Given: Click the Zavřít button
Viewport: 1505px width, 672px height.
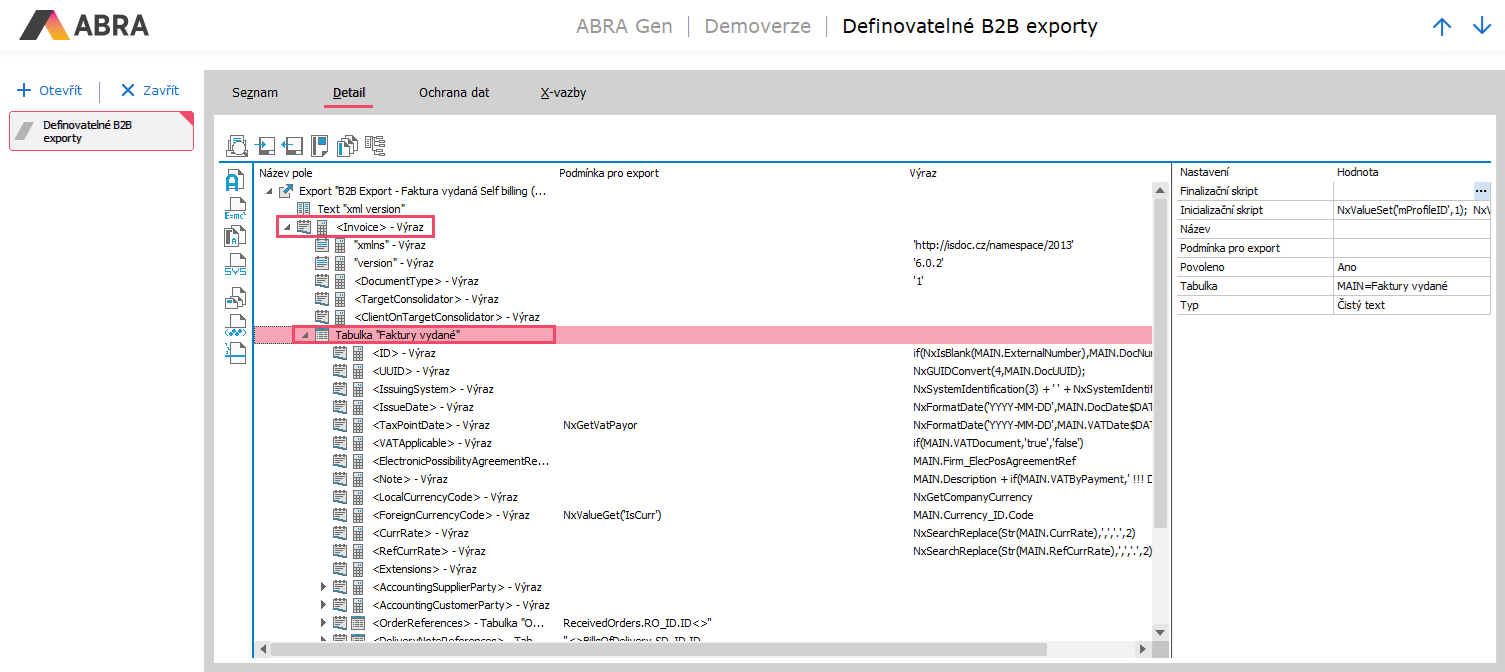Looking at the screenshot, I should pos(150,90).
